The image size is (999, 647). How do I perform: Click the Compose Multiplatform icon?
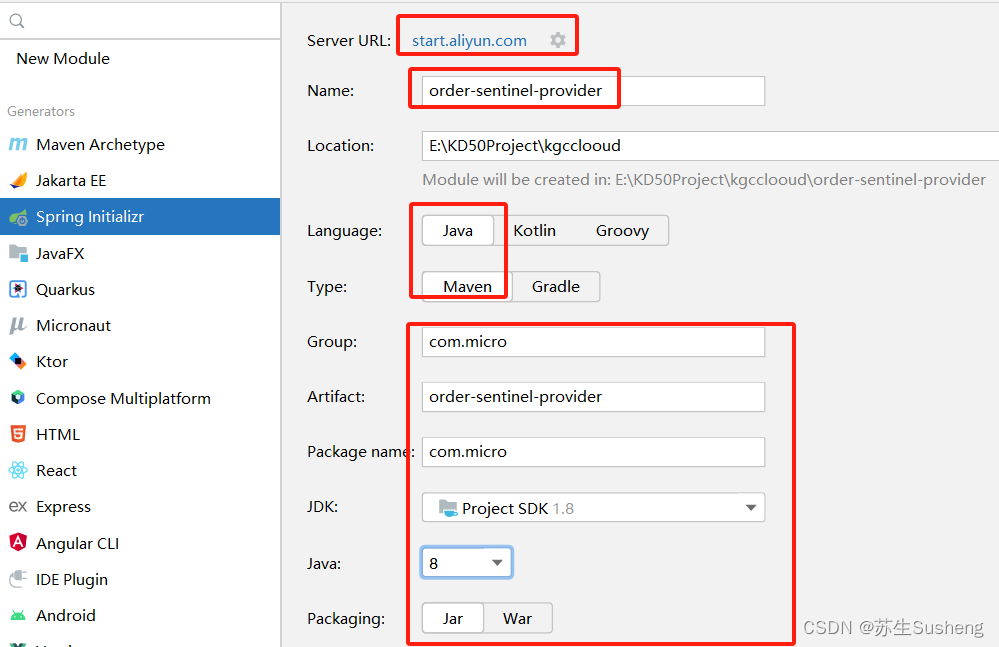pos(18,398)
